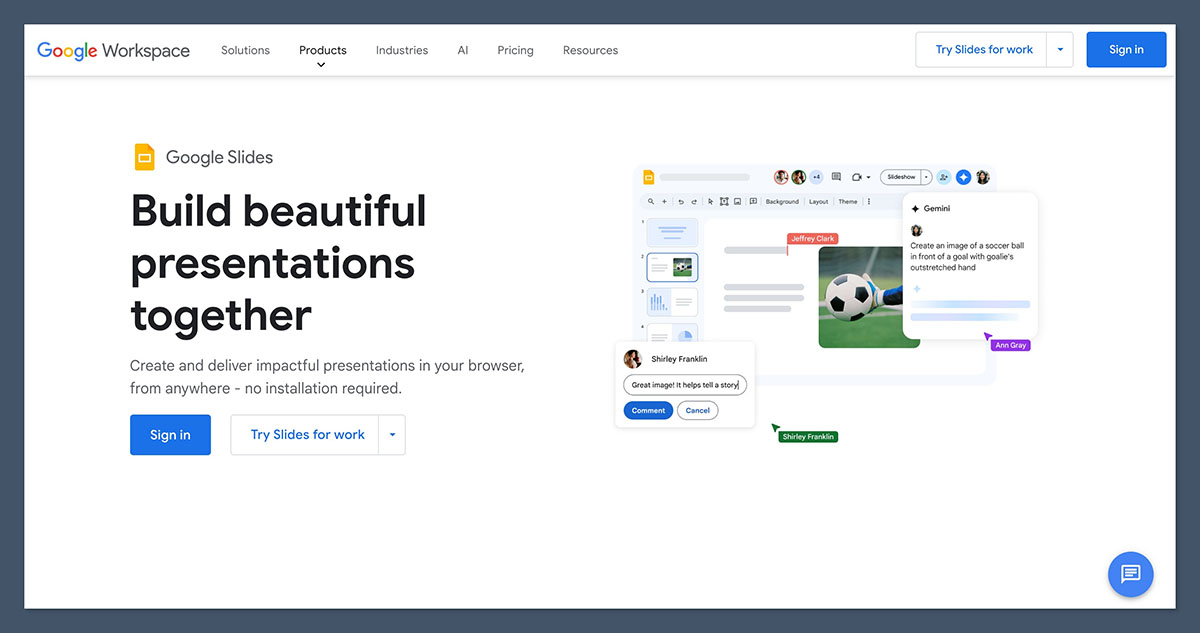Viewport: 1200px width, 633px height.
Task: Open the floating chat bubble icon
Action: [1130, 574]
